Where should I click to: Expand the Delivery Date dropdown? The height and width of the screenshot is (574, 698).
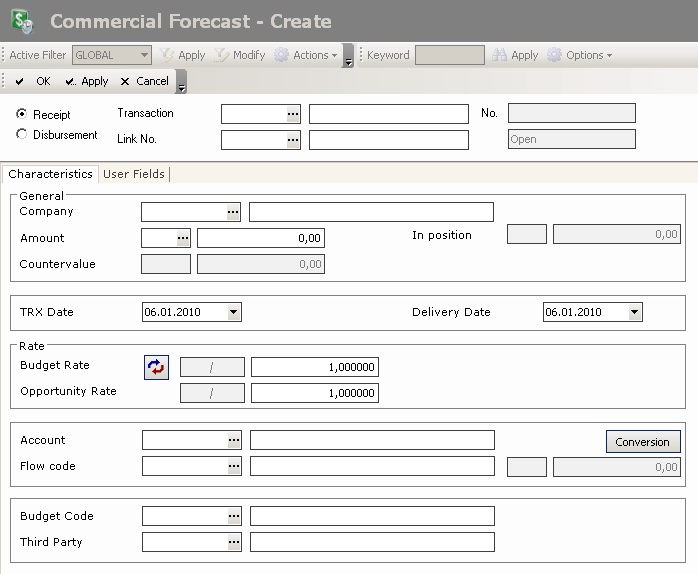coord(634,313)
